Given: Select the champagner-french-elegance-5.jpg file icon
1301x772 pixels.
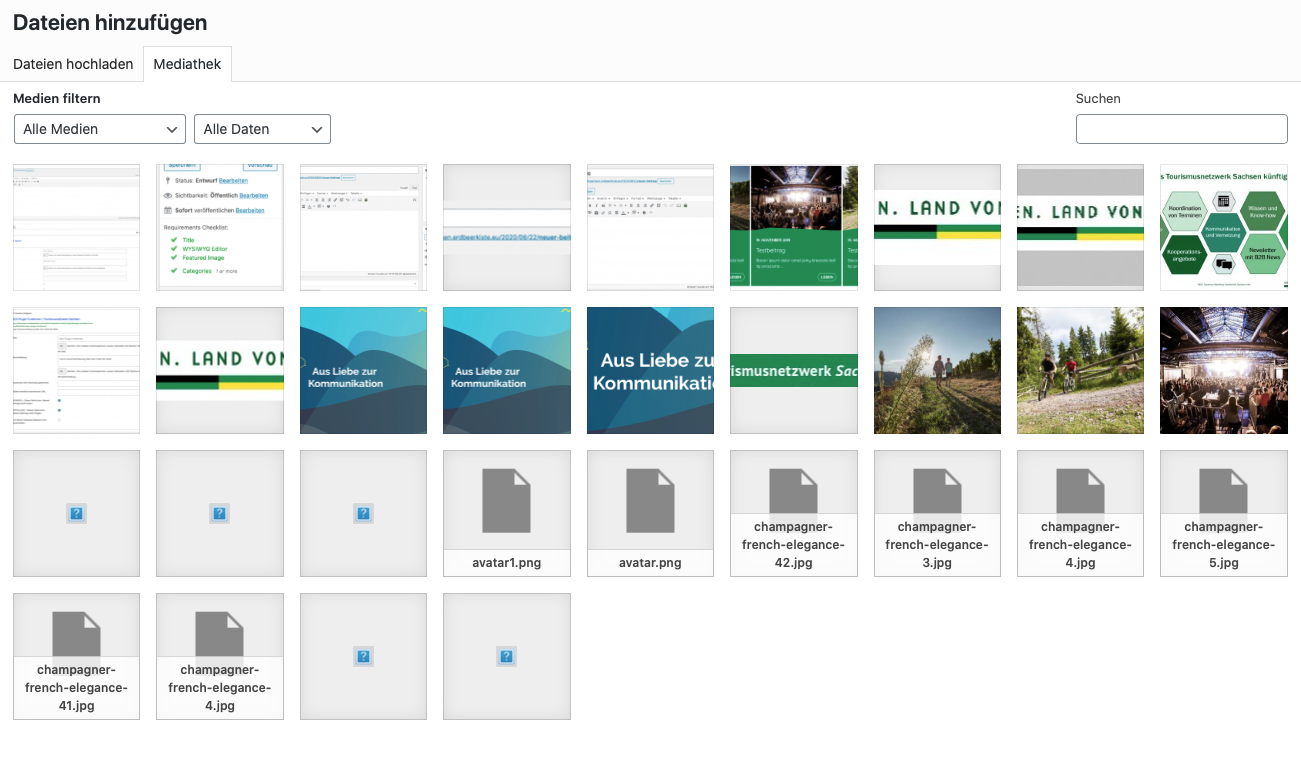Looking at the screenshot, I should (1224, 513).
